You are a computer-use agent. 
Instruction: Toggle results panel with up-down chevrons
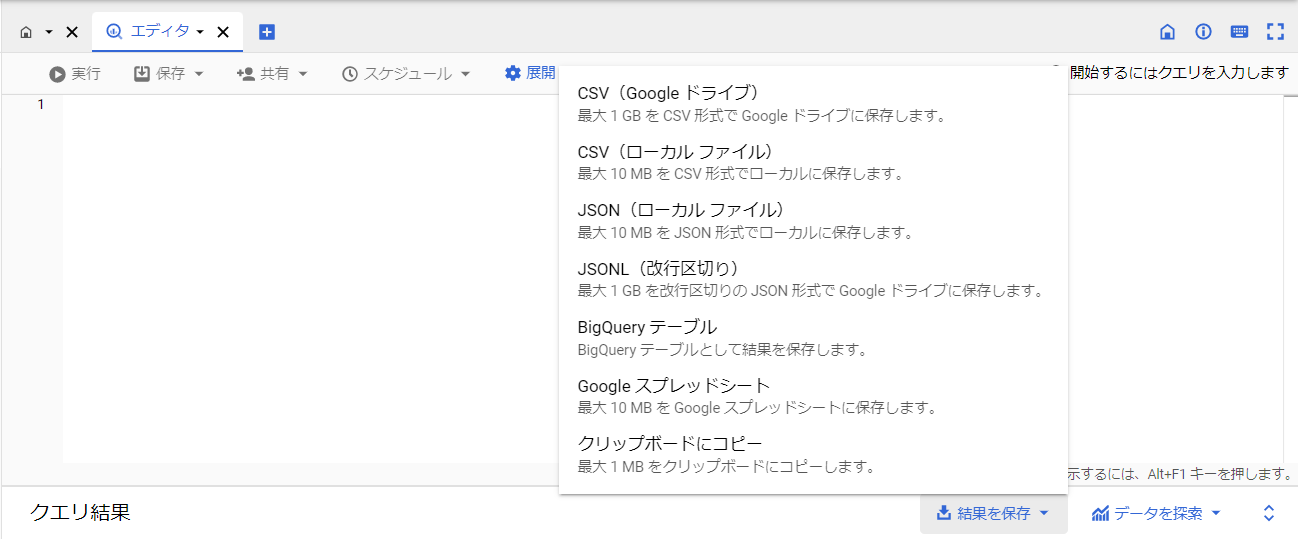[x=1269, y=513]
